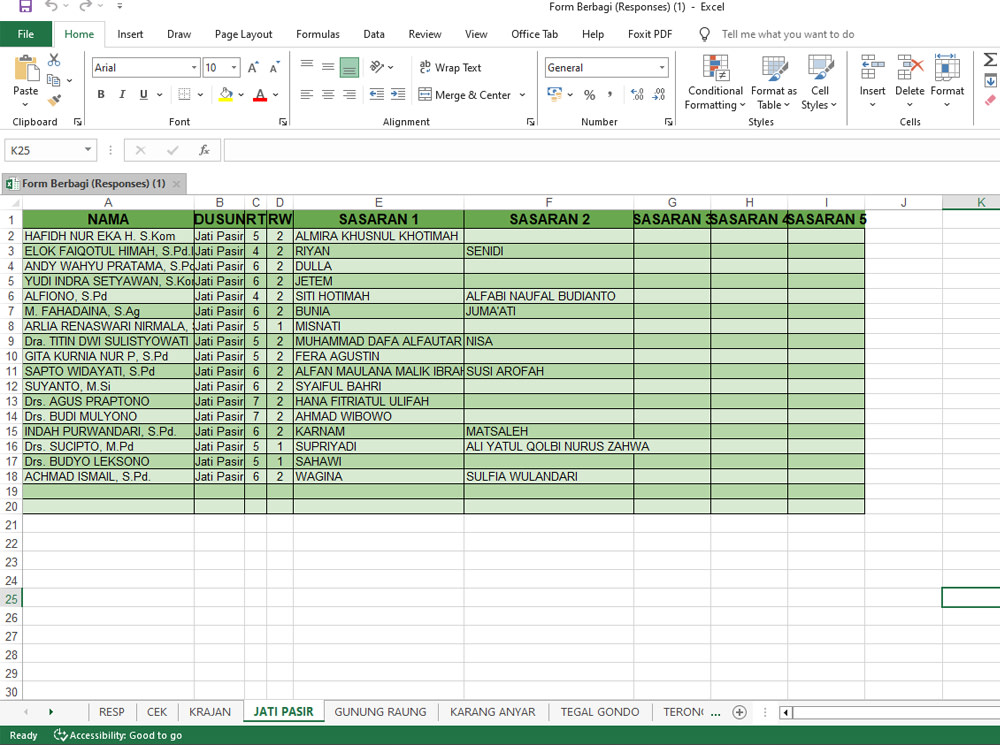The height and width of the screenshot is (750, 1000).
Task: Click Tell me what you want to do
Action: [788, 34]
